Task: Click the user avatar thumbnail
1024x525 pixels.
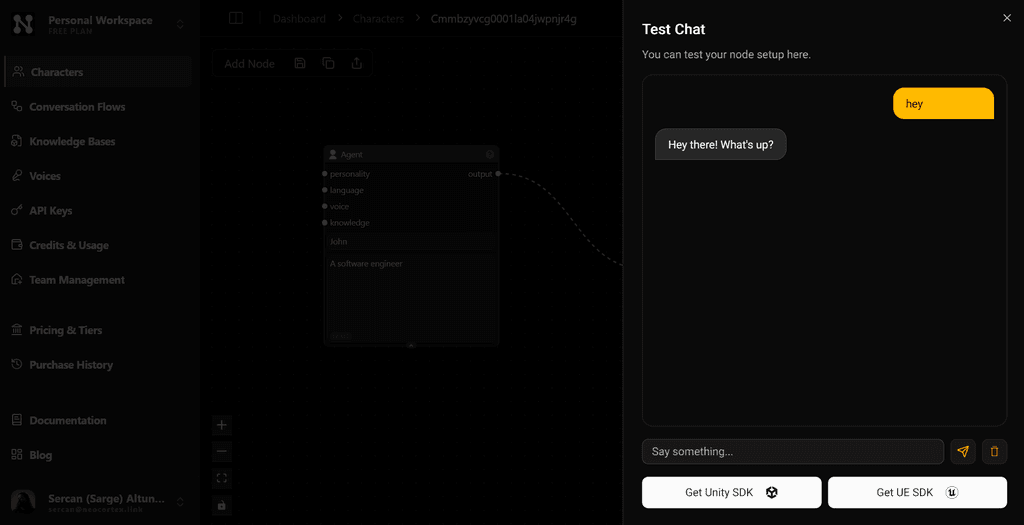Action: point(23,501)
